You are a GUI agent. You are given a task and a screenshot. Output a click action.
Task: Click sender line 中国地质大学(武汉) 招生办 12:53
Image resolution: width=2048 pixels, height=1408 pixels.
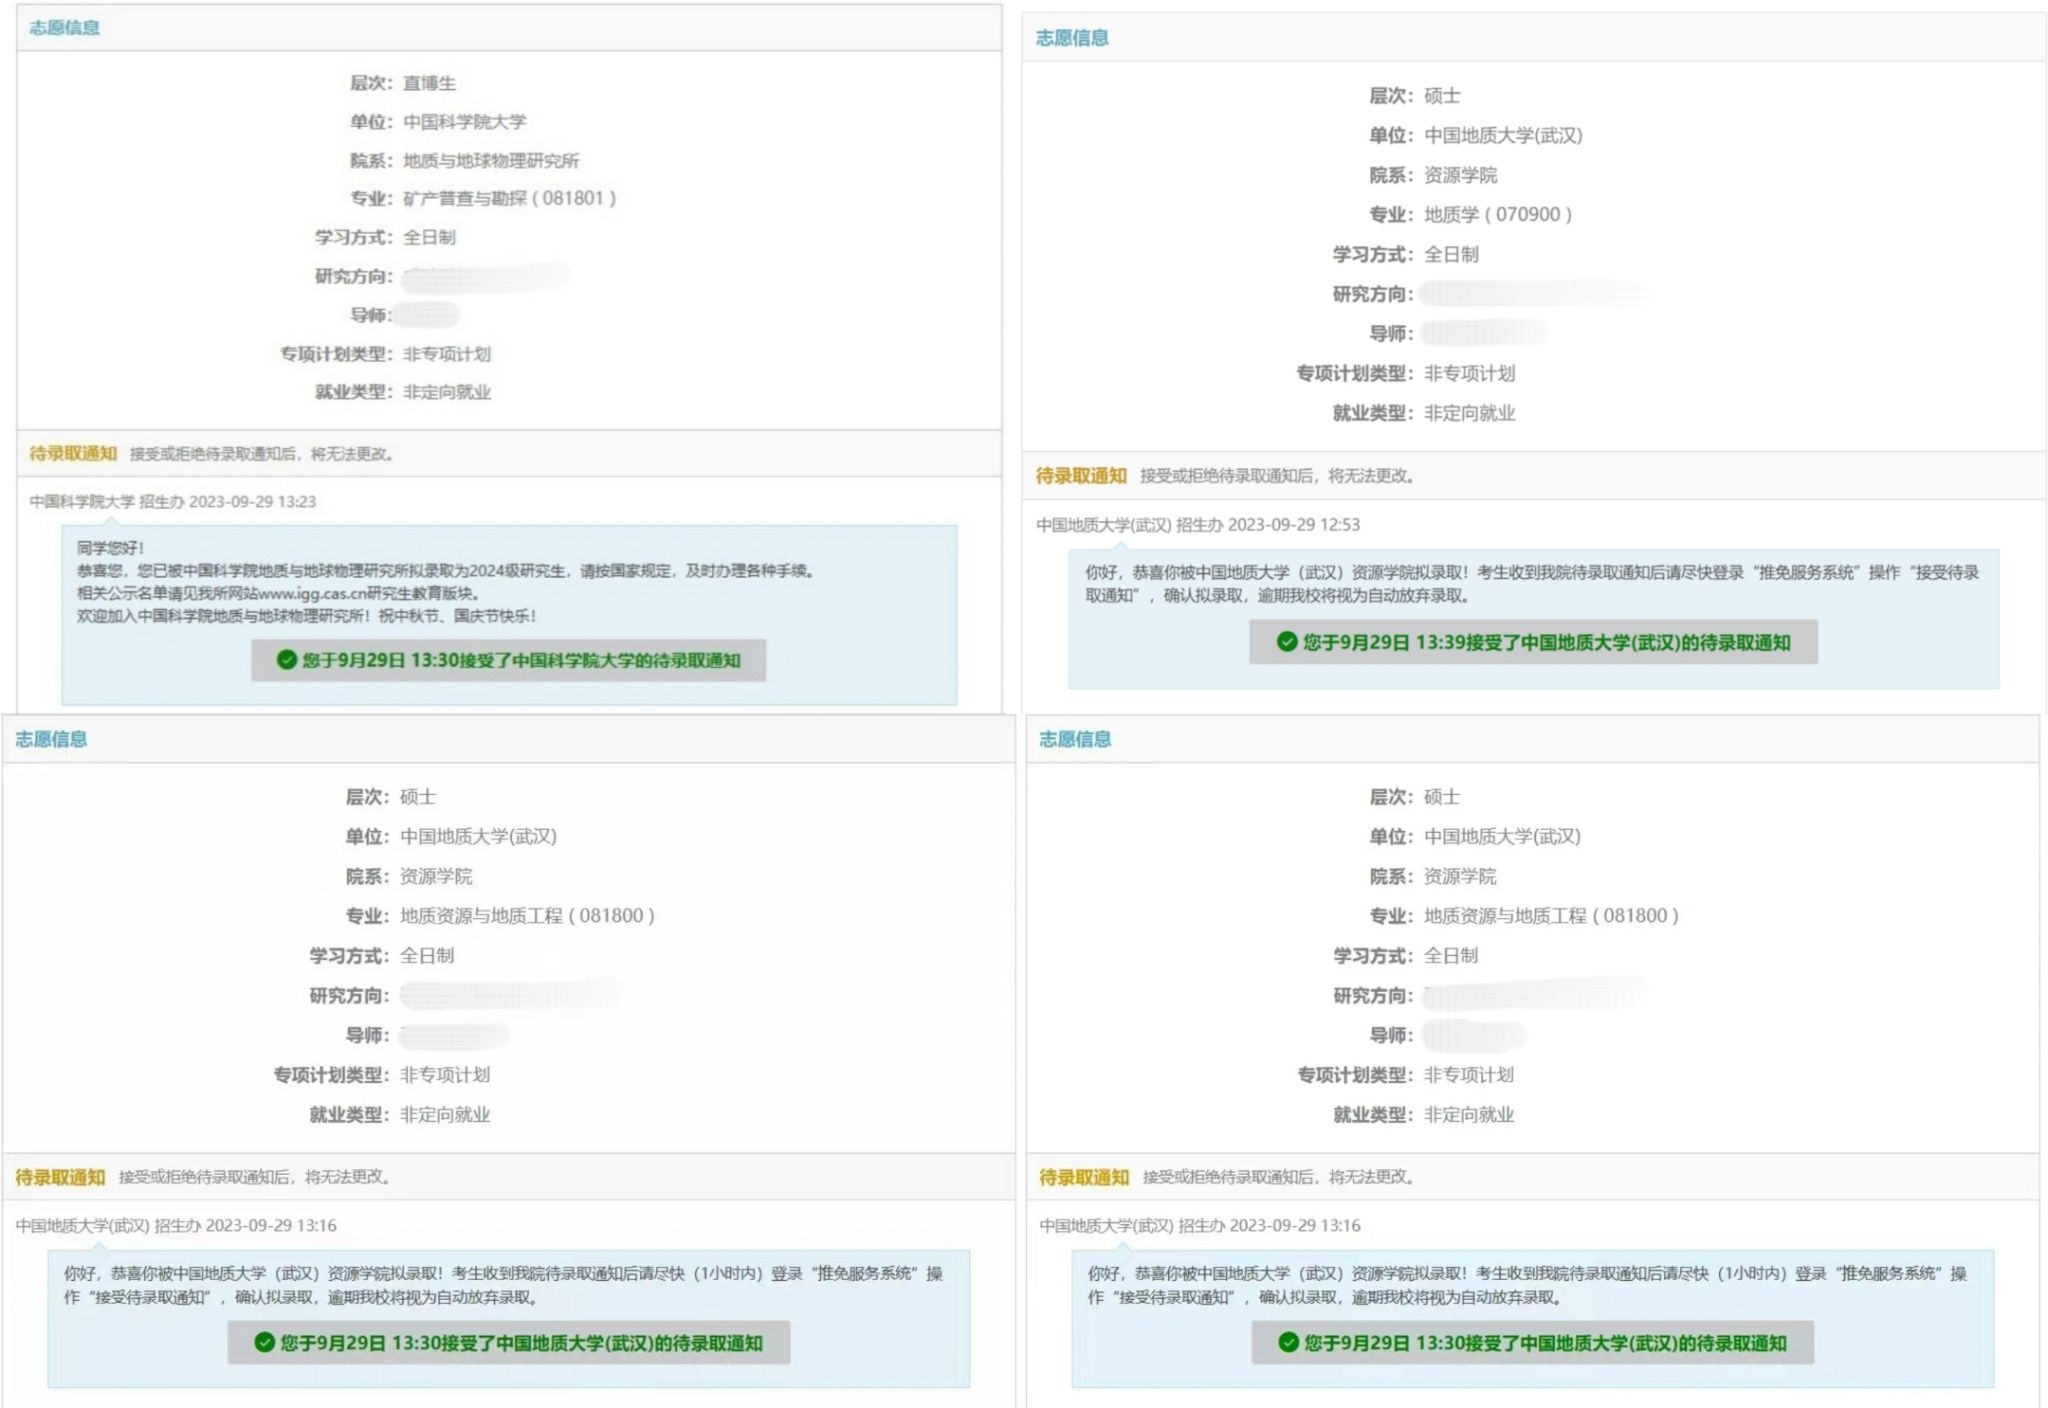coord(1197,525)
